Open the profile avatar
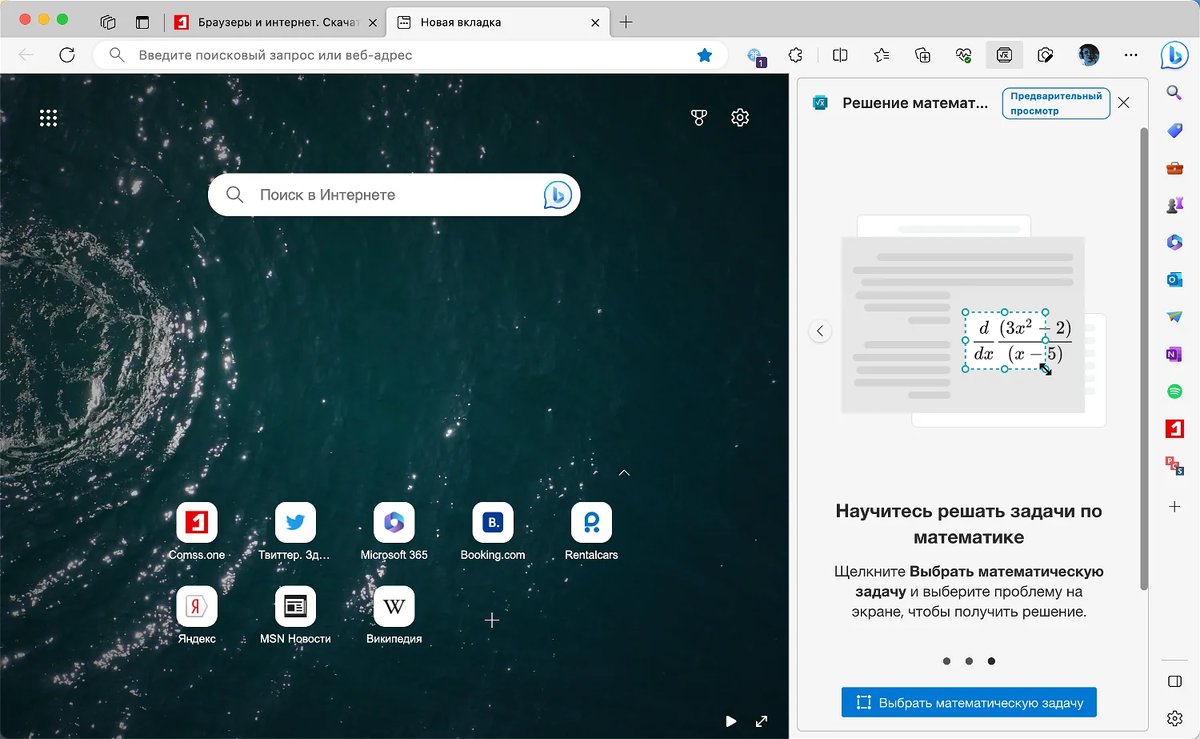The image size is (1200, 739). point(1088,55)
